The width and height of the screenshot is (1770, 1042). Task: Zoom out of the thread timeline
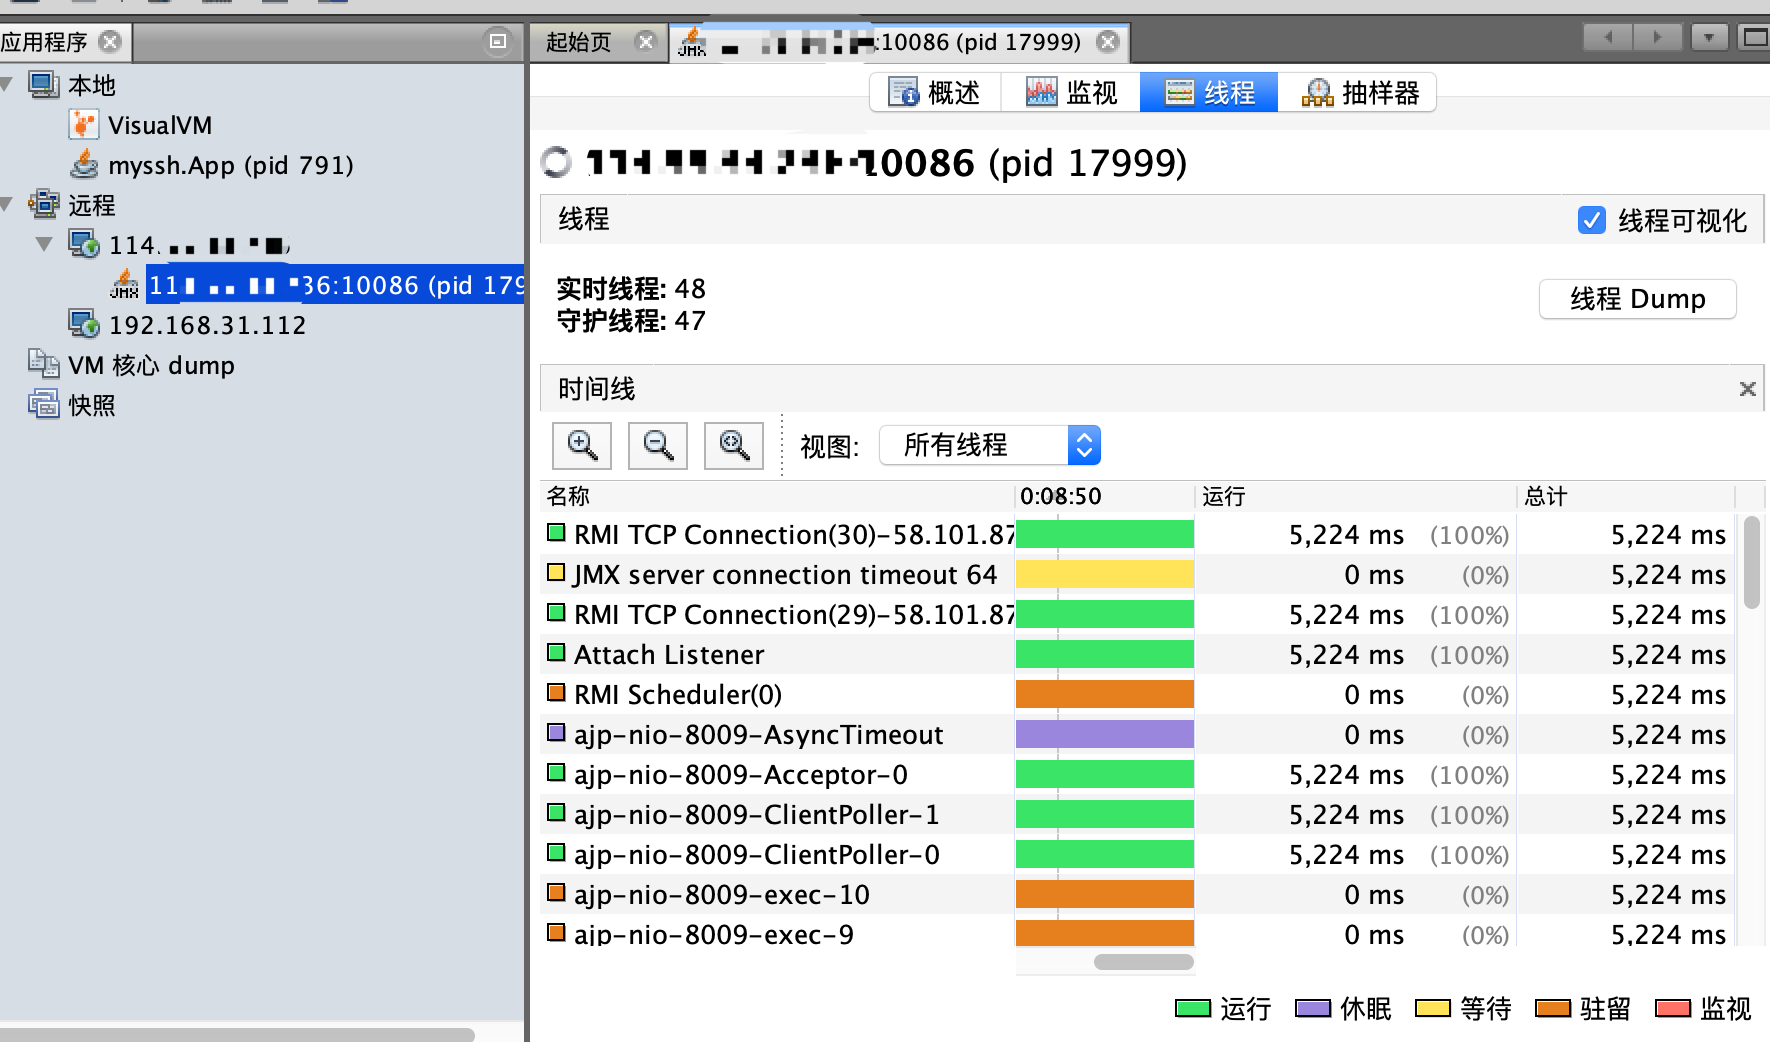(657, 445)
